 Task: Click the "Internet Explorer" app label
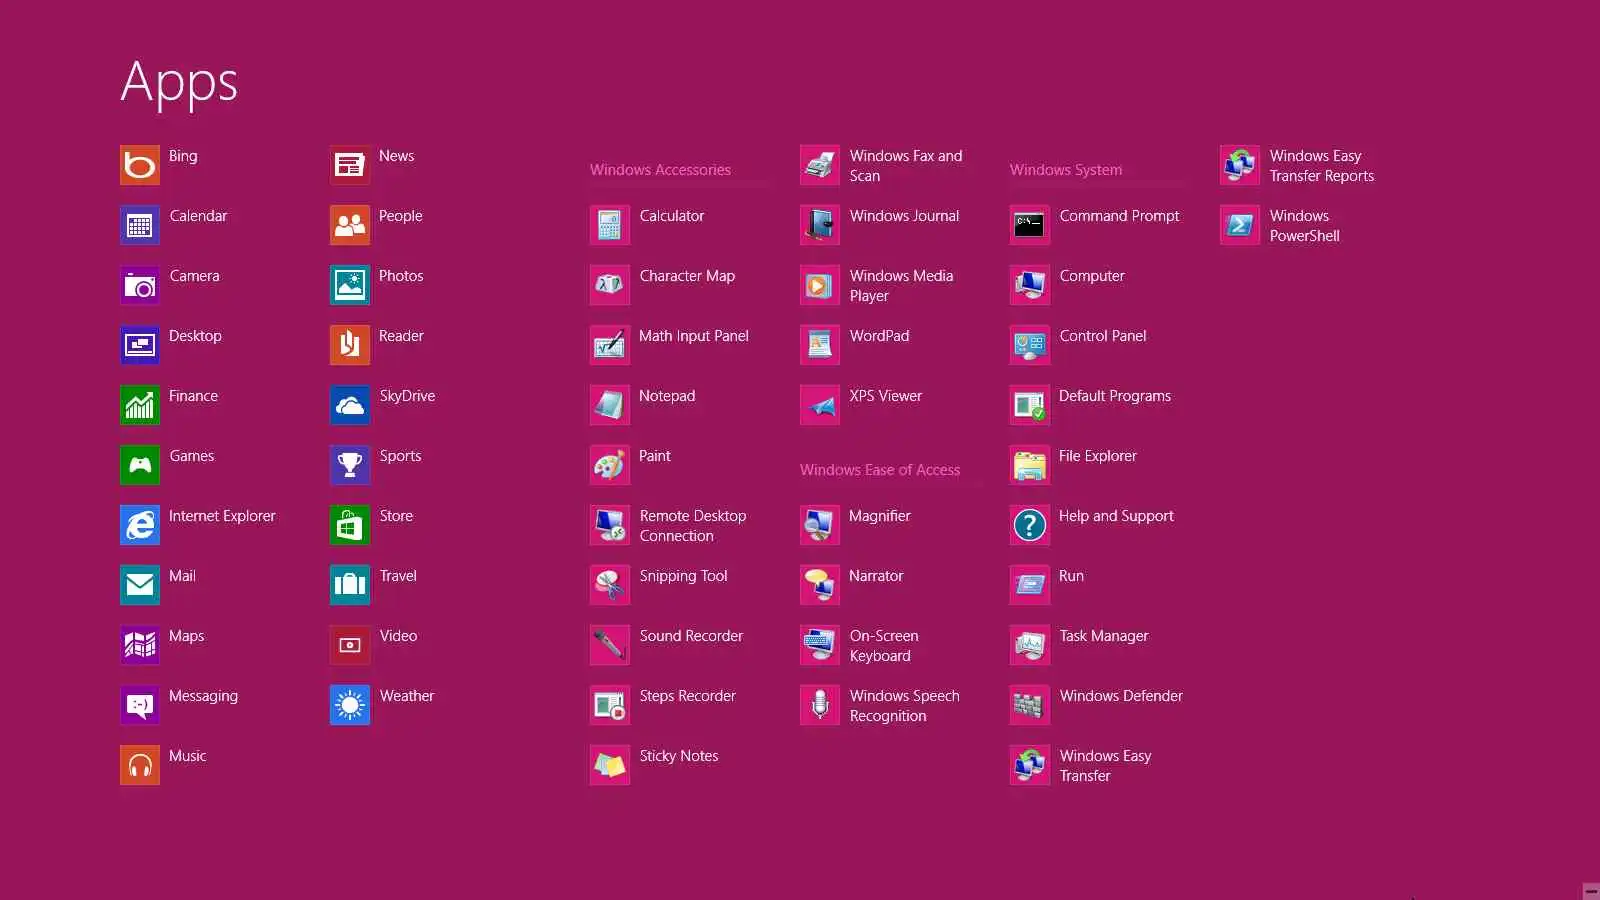[222, 516]
